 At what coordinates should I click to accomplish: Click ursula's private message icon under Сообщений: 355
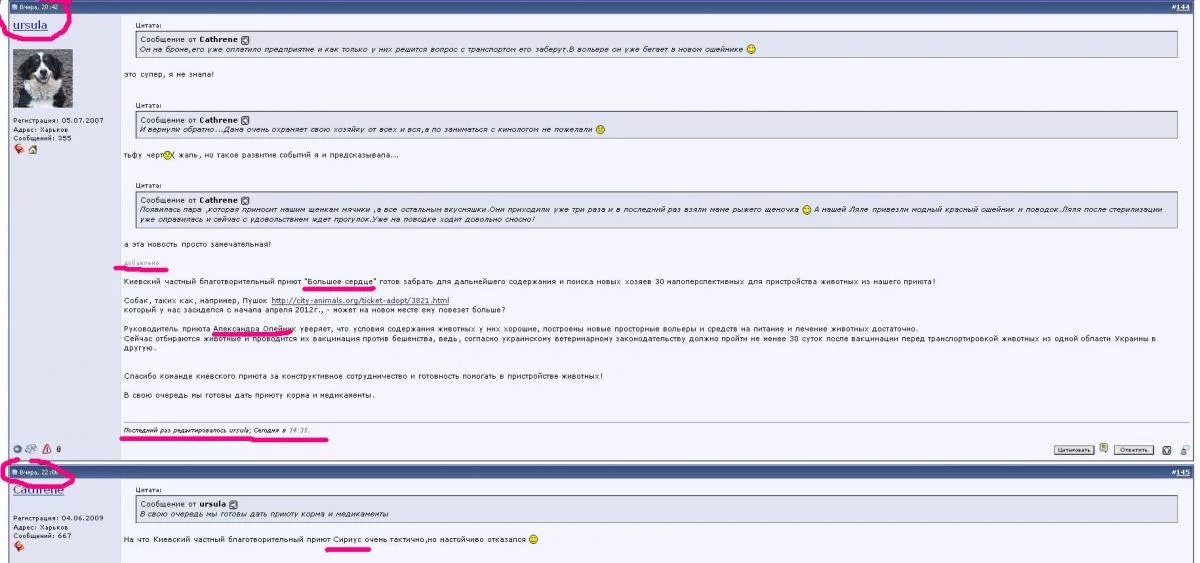click(19, 149)
